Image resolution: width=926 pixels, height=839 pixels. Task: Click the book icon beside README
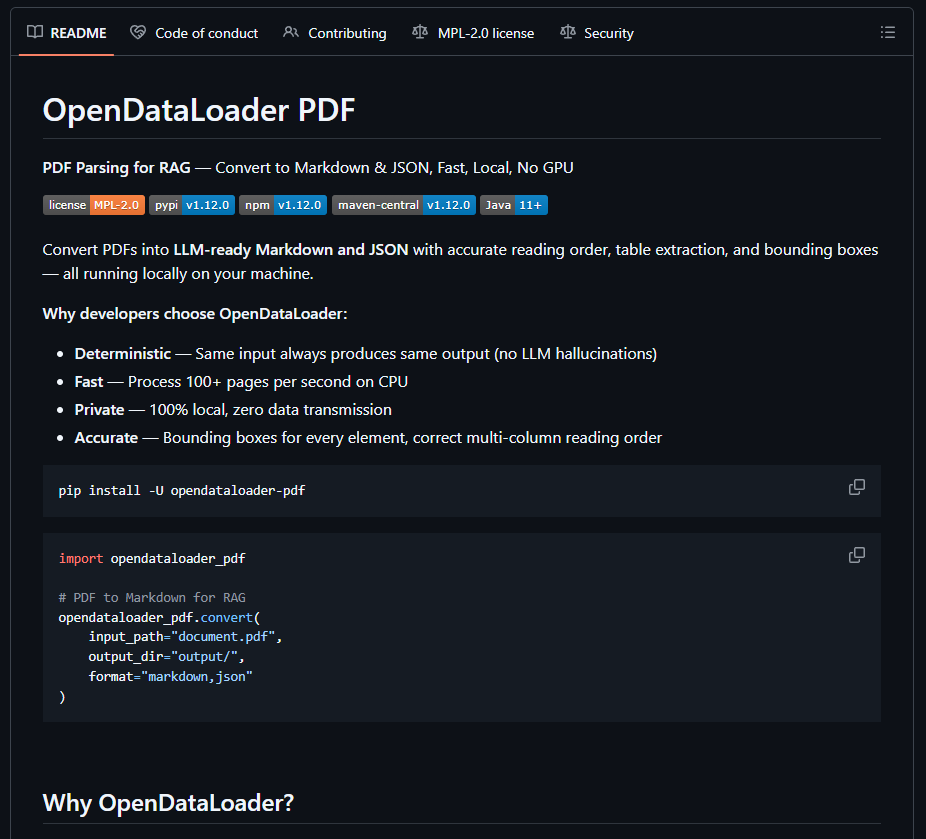(x=35, y=32)
